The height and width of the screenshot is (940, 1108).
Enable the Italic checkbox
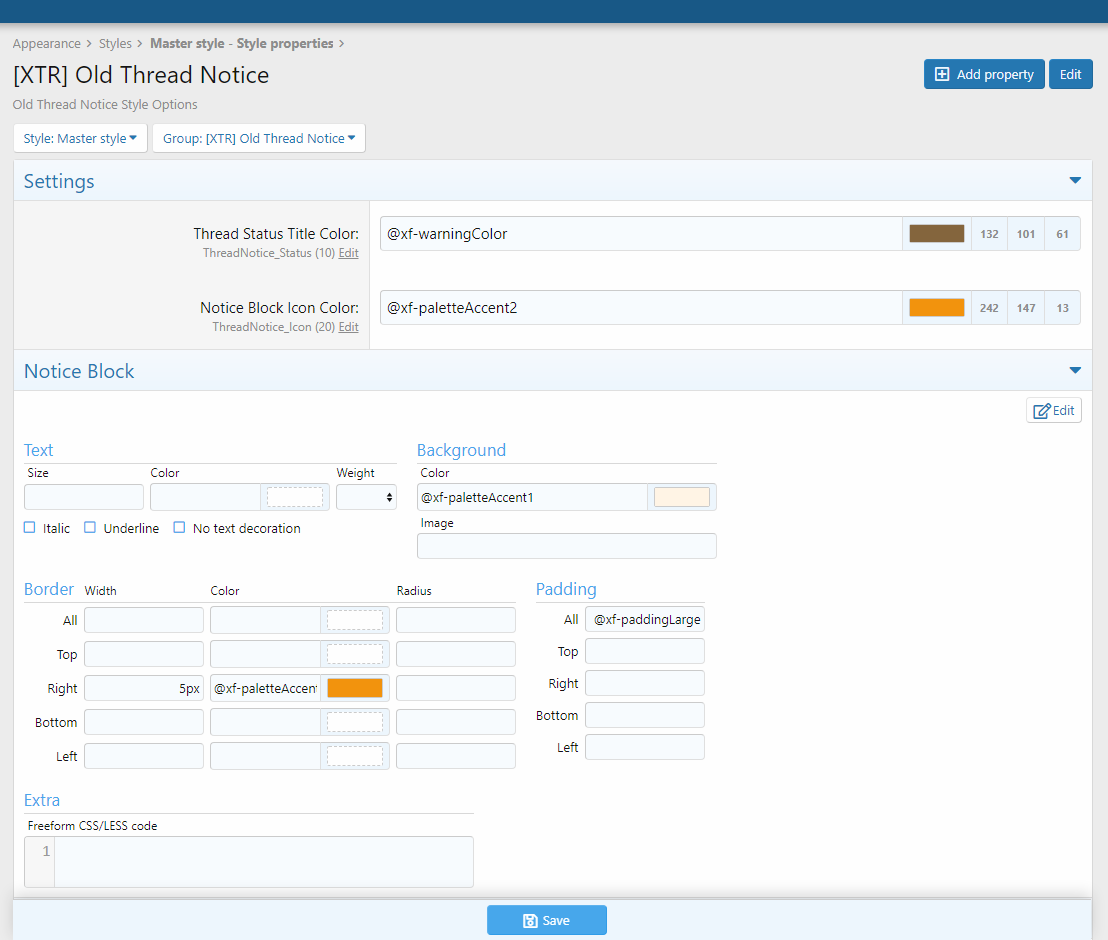click(30, 528)
